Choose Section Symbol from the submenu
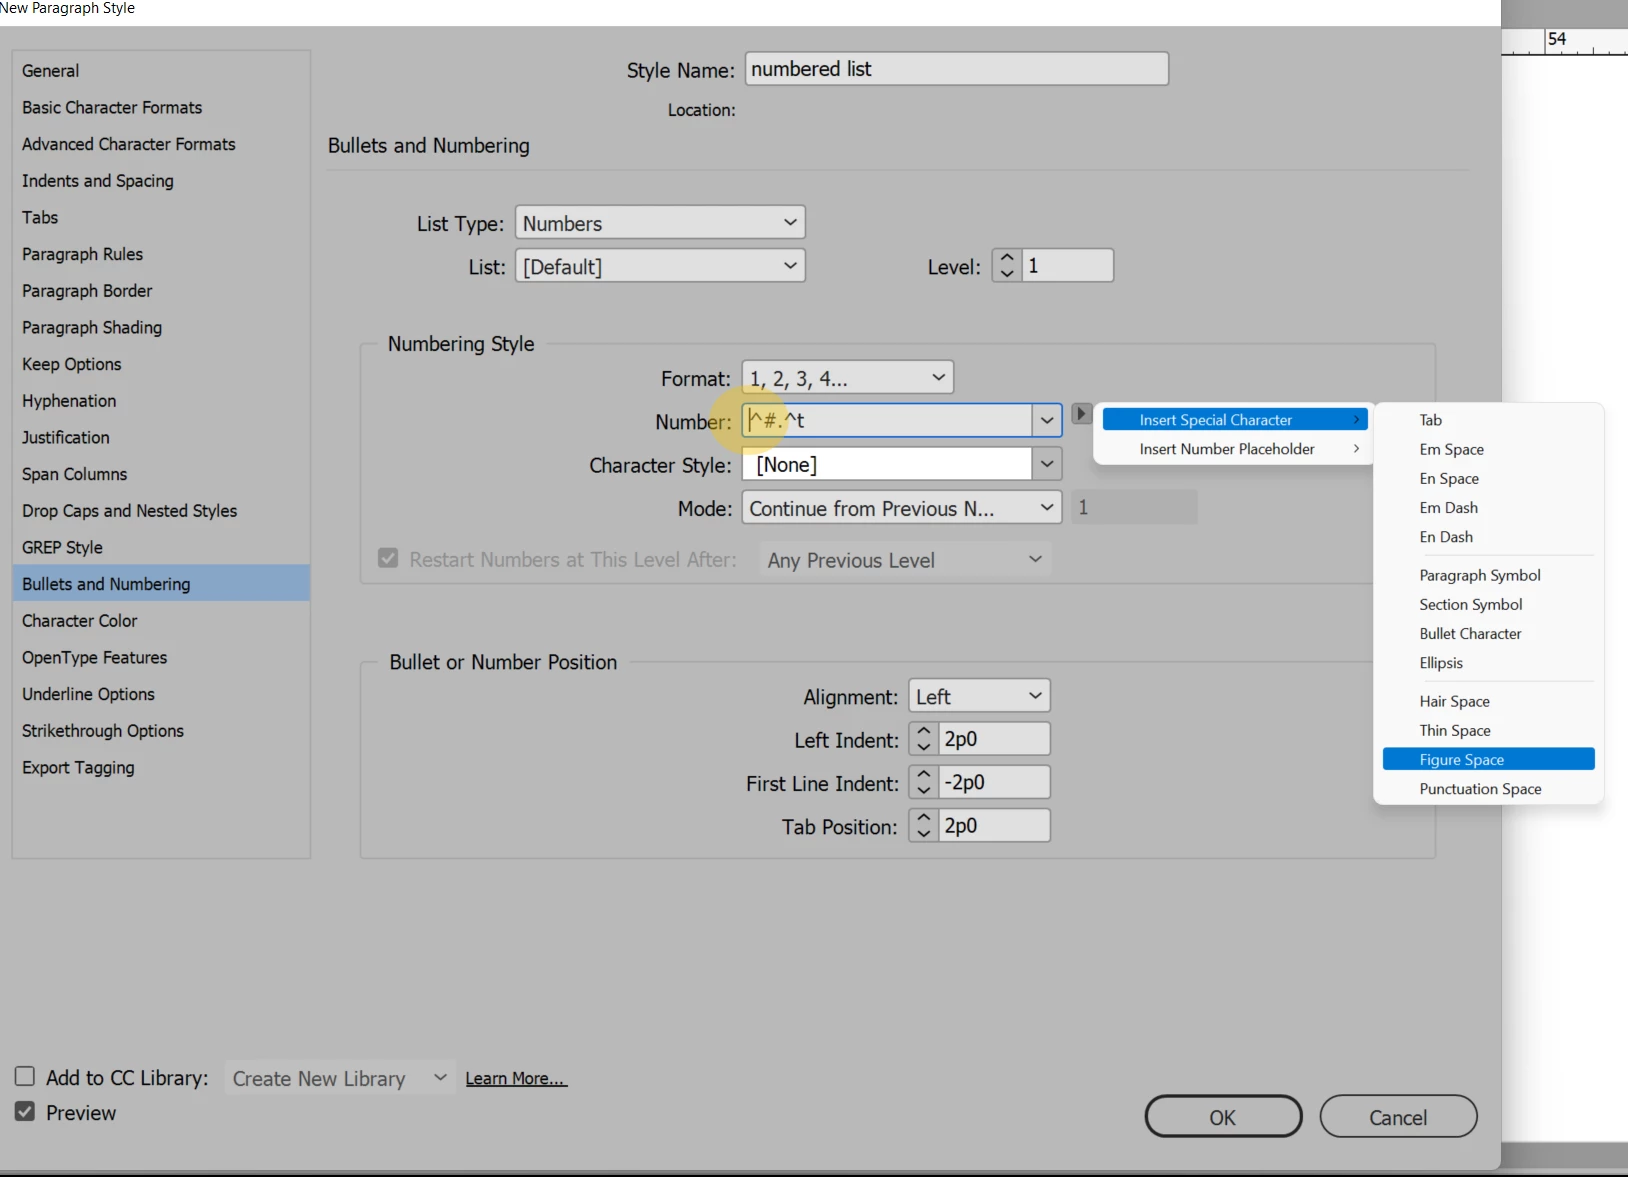Image resolution: width=1628 pixels, height=1177 pixels. [1488, 604]
